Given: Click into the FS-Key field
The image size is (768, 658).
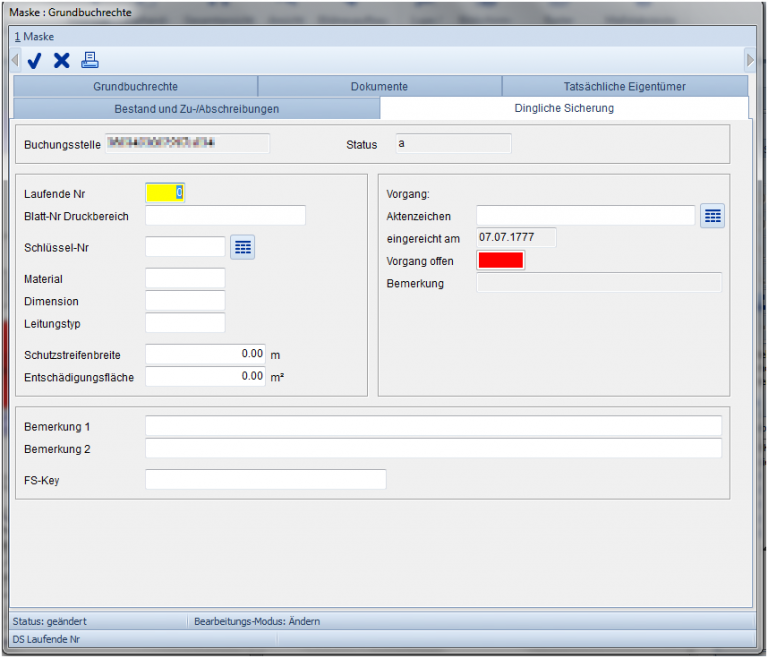Looking at the screenshot, I should [x=265, y=479].
